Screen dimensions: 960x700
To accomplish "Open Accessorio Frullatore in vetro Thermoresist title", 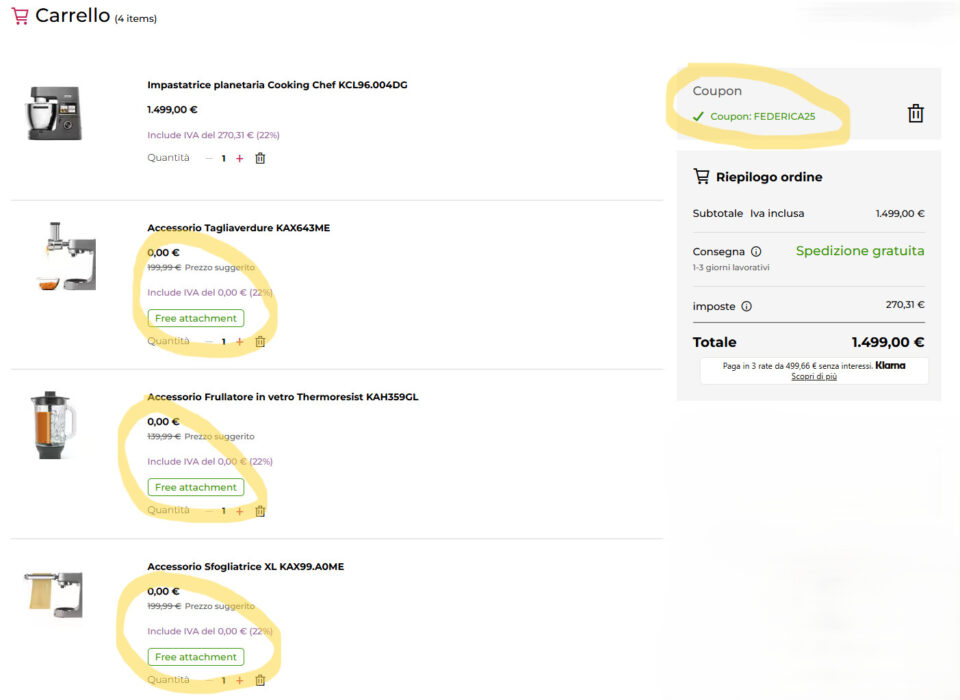I will 283,397.
